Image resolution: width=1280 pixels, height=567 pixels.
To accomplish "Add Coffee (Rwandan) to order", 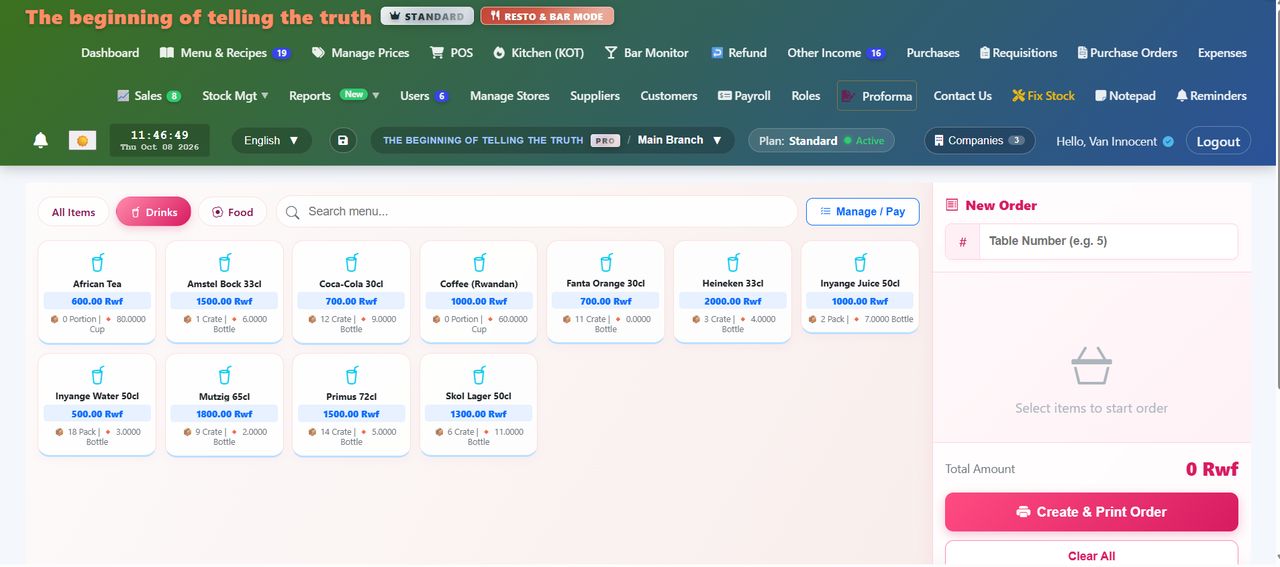I will pos(478,291).
